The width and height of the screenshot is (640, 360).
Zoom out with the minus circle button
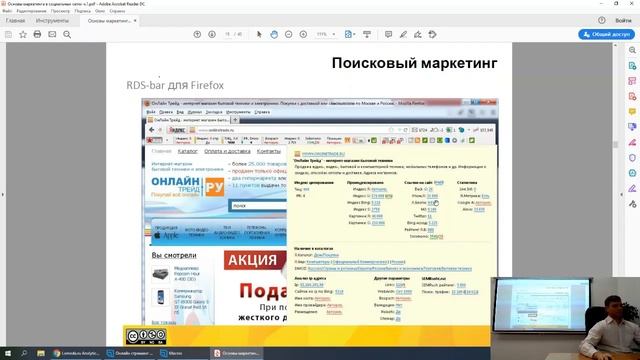tap(289, 34)
